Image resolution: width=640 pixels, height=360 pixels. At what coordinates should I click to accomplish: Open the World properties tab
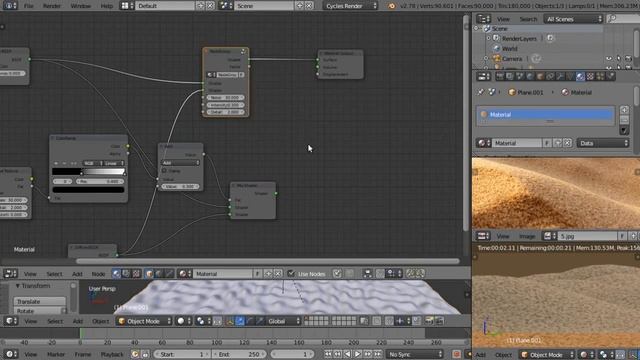530,76
